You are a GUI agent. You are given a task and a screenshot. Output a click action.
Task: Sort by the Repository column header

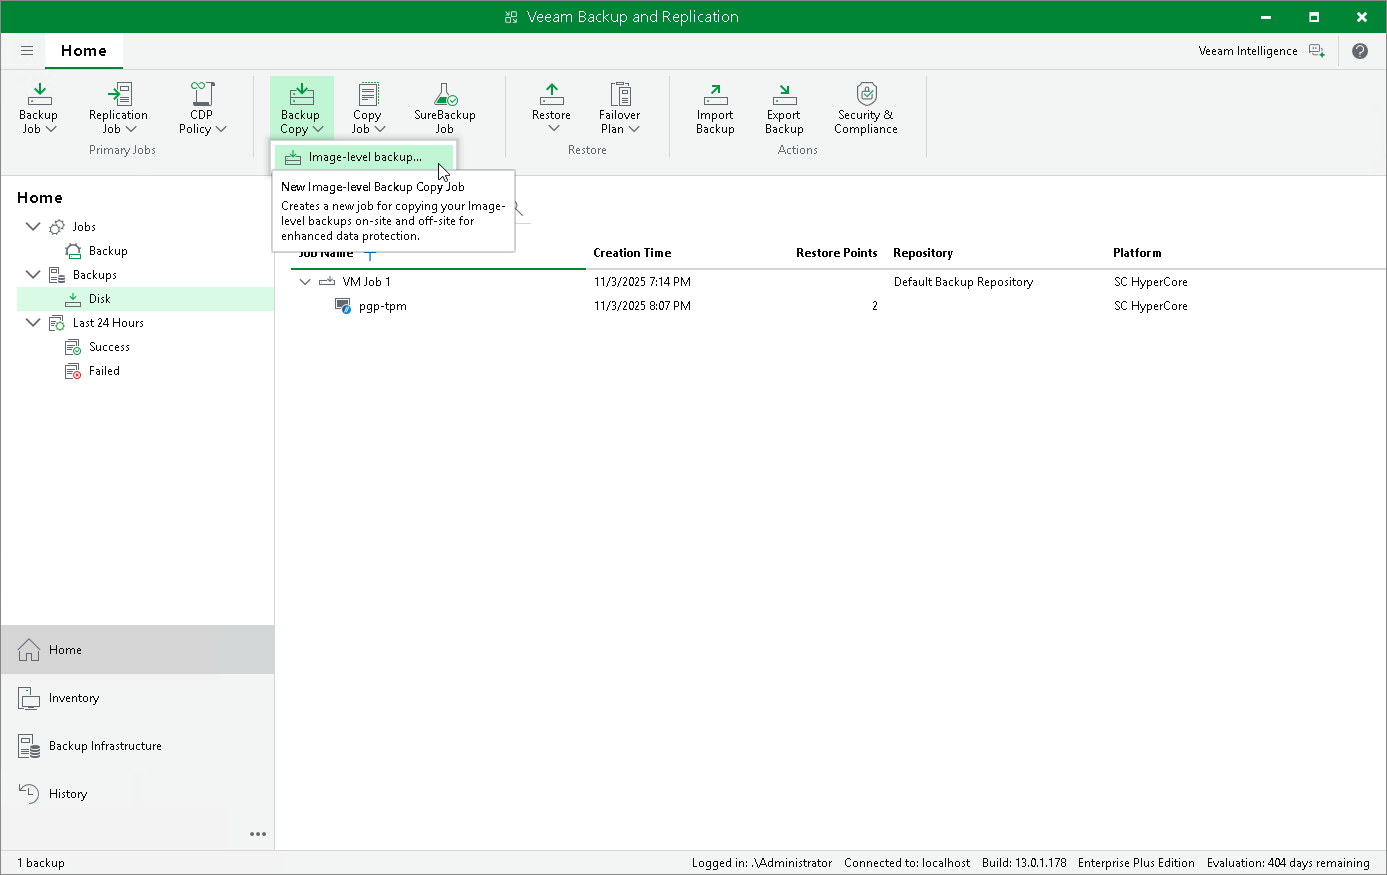point(923,253)
